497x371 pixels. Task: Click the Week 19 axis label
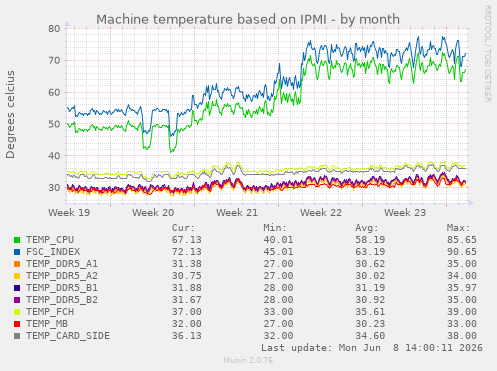point(69,213)
